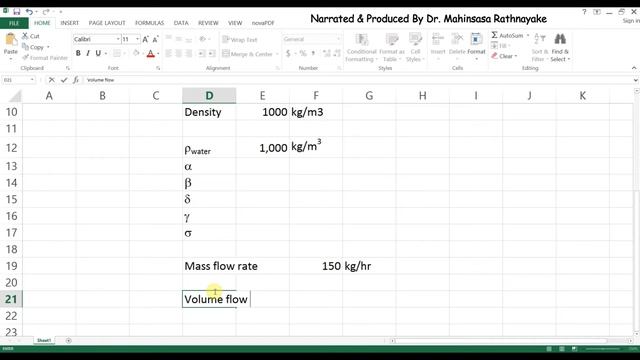The image size is (640, 360).
Task: Save the workbook from quick access toolbar
Action: 17,12
